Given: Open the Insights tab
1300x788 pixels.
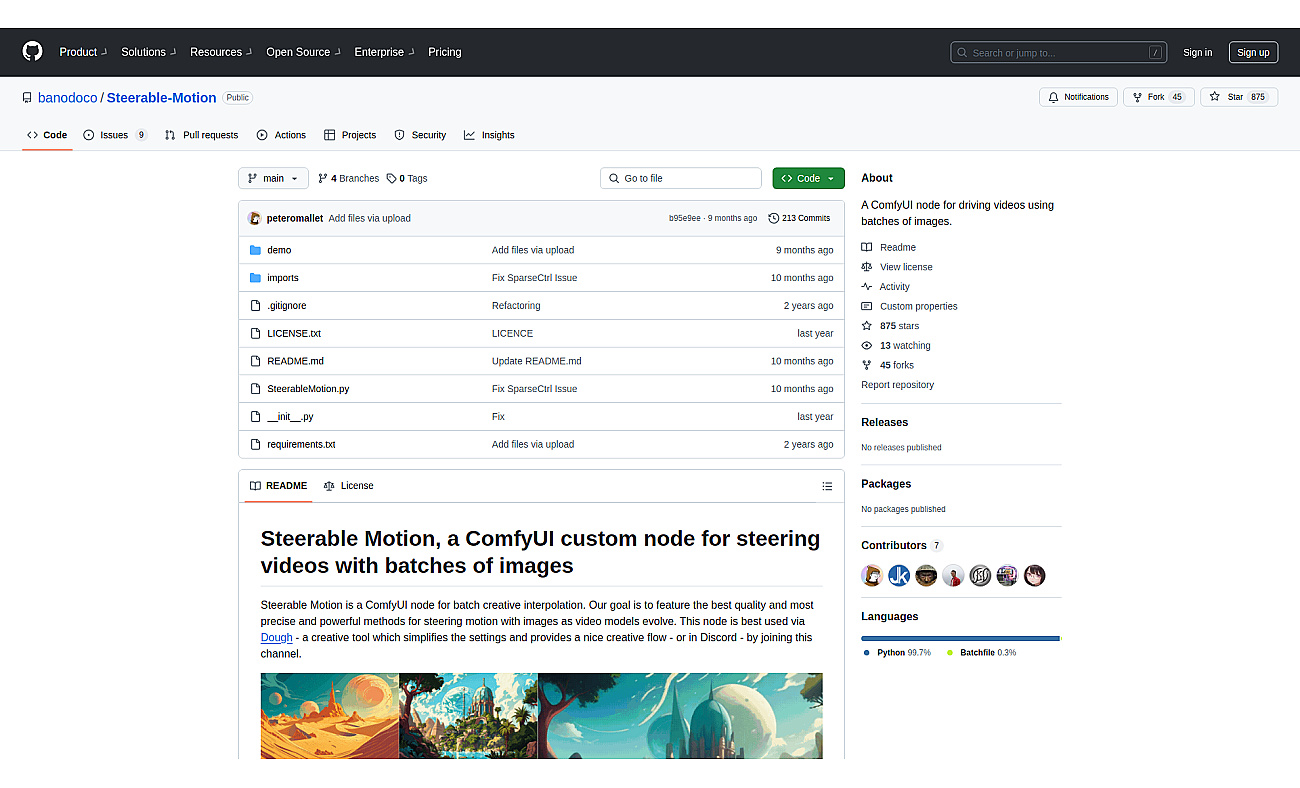Looking at the screenshot, I should (489, 135).
